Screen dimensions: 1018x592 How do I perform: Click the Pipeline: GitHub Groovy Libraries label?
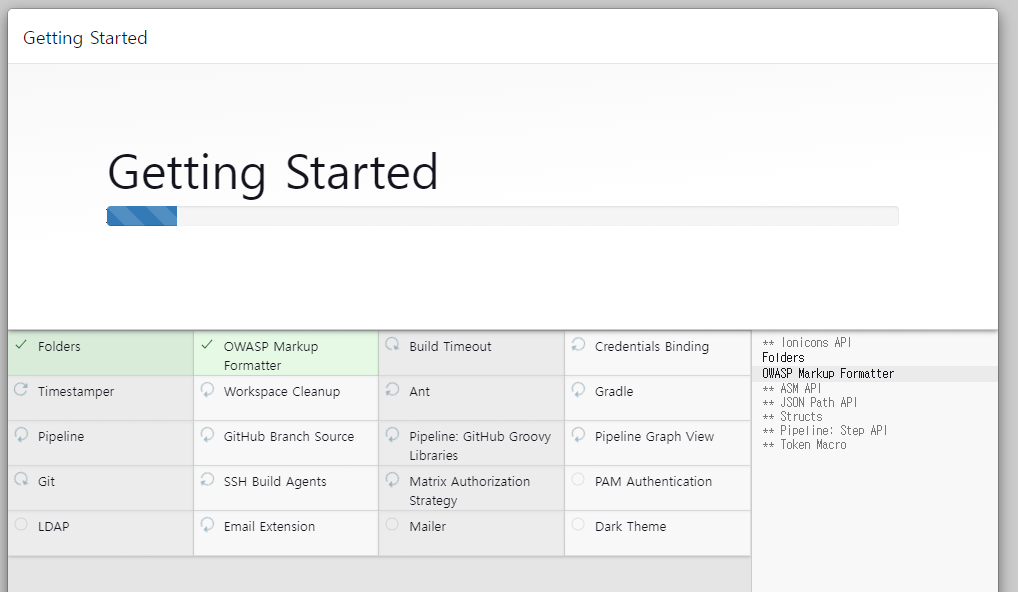tap(480, 445)
